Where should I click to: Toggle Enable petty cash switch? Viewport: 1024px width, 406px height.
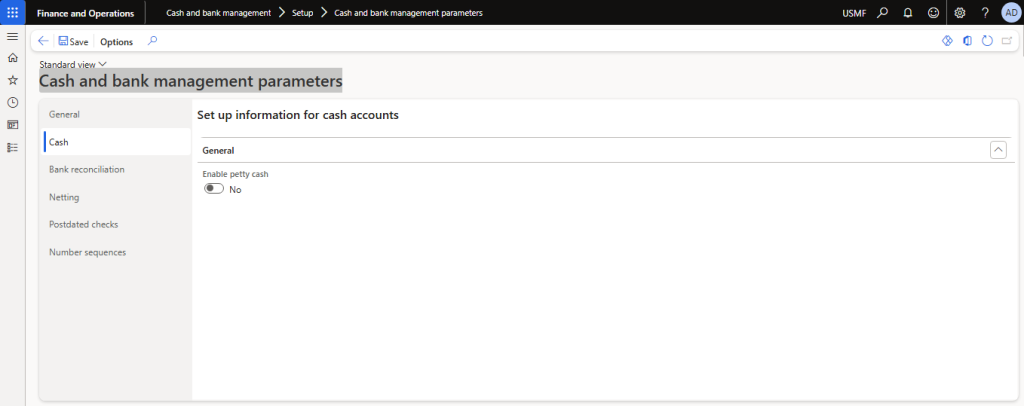213,189
